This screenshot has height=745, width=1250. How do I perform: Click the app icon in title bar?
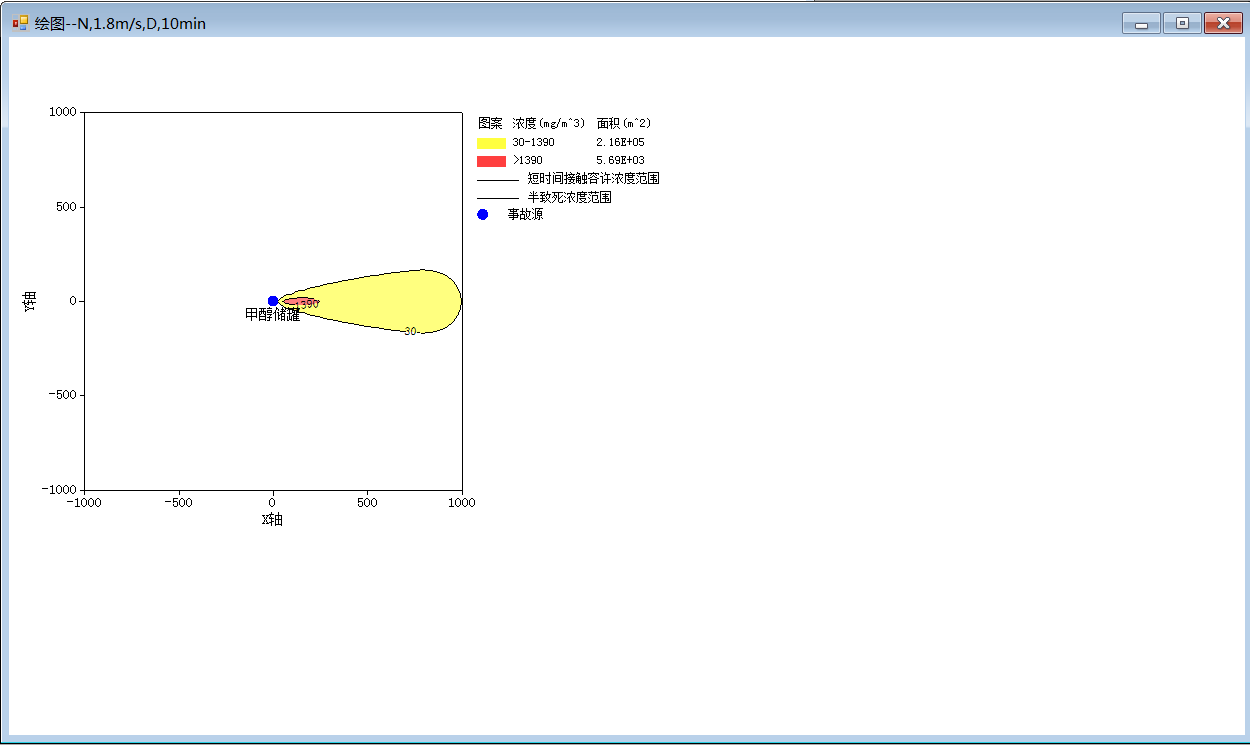(20, 22)
